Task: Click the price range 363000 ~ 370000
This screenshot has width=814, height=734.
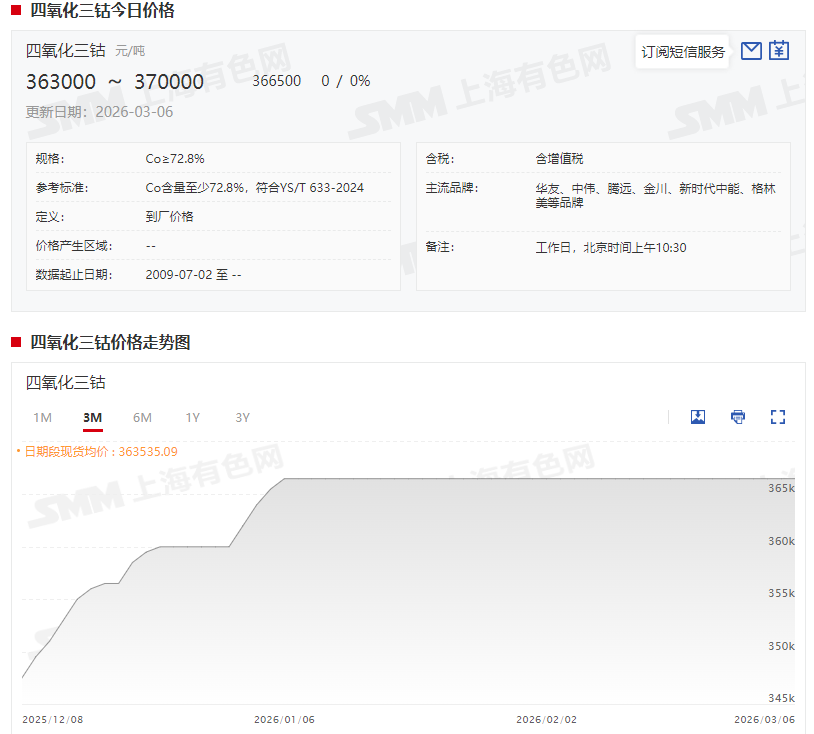Action: [115, 82]
